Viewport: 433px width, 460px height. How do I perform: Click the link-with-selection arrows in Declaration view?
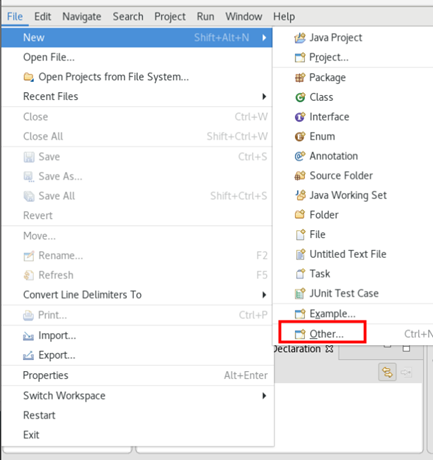[x=387, y=372]
